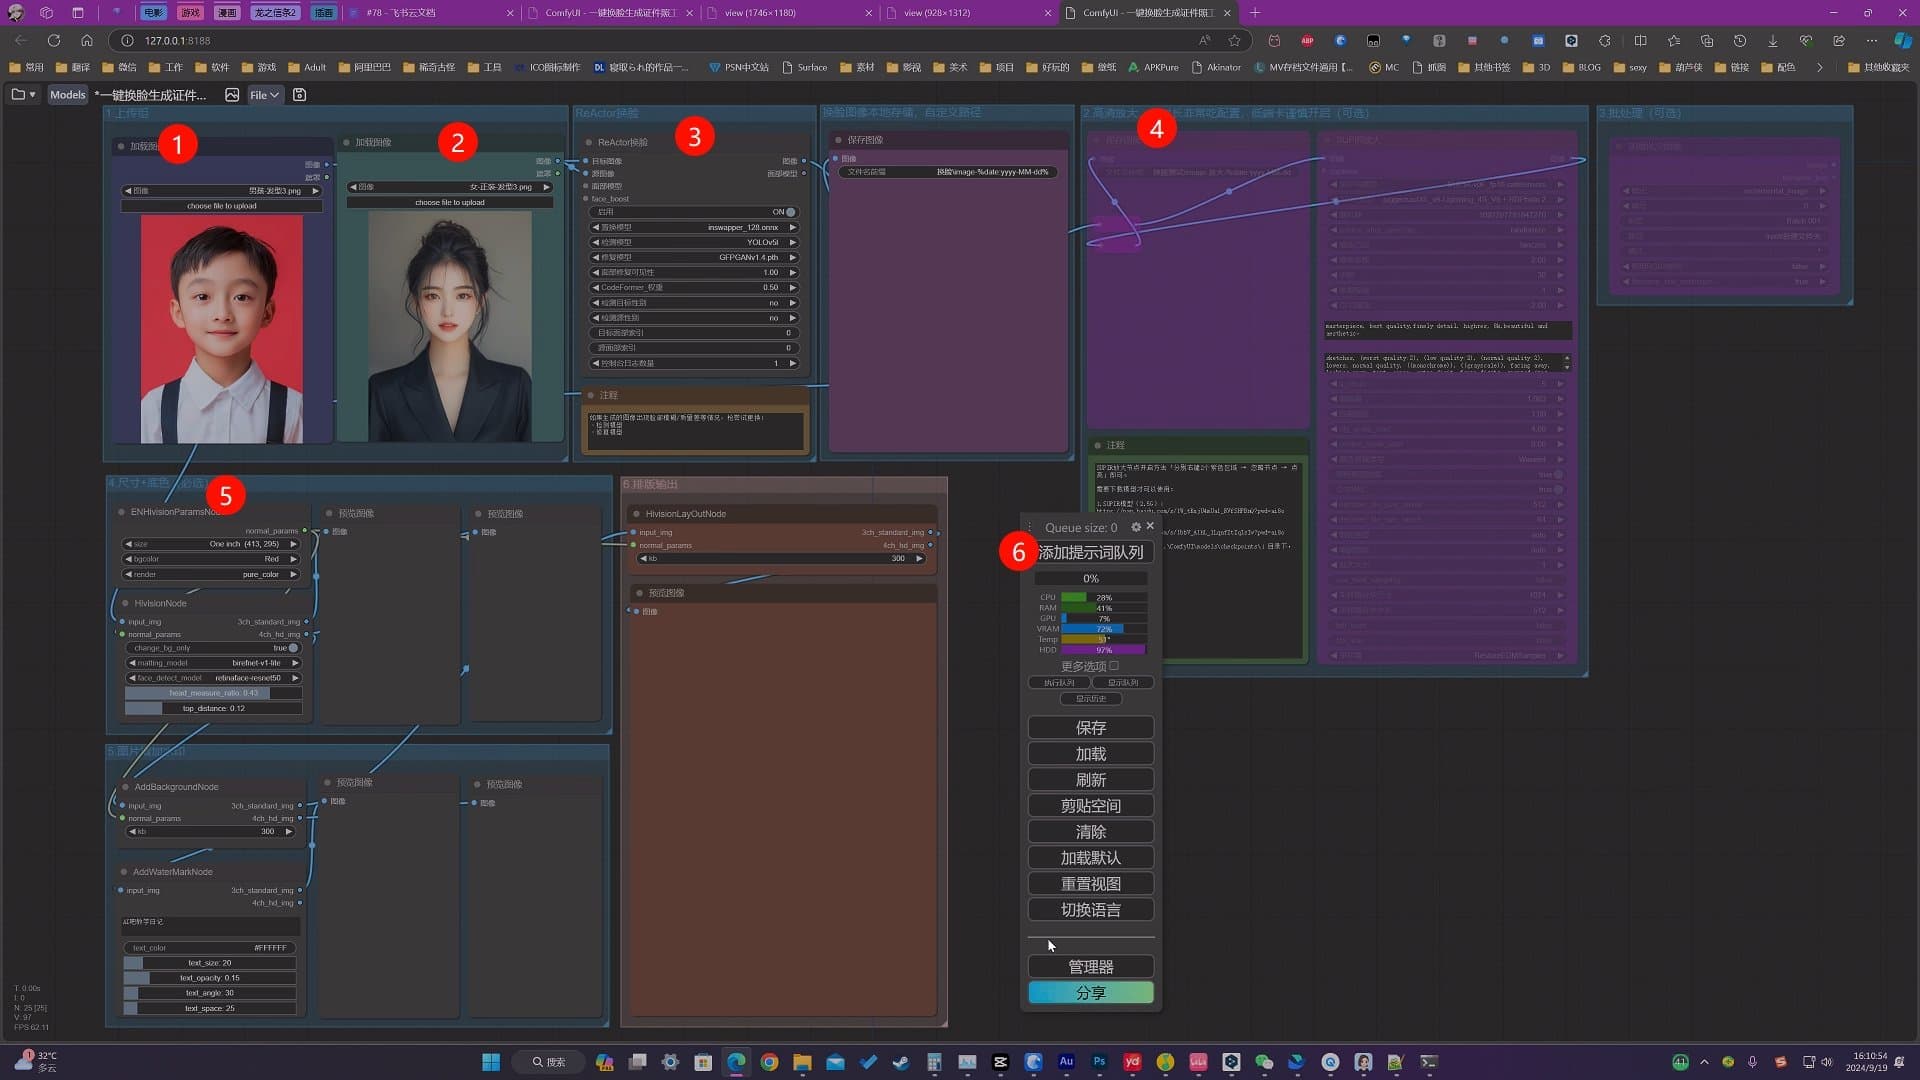Open queue panel settings gear

coord(1136,527)
